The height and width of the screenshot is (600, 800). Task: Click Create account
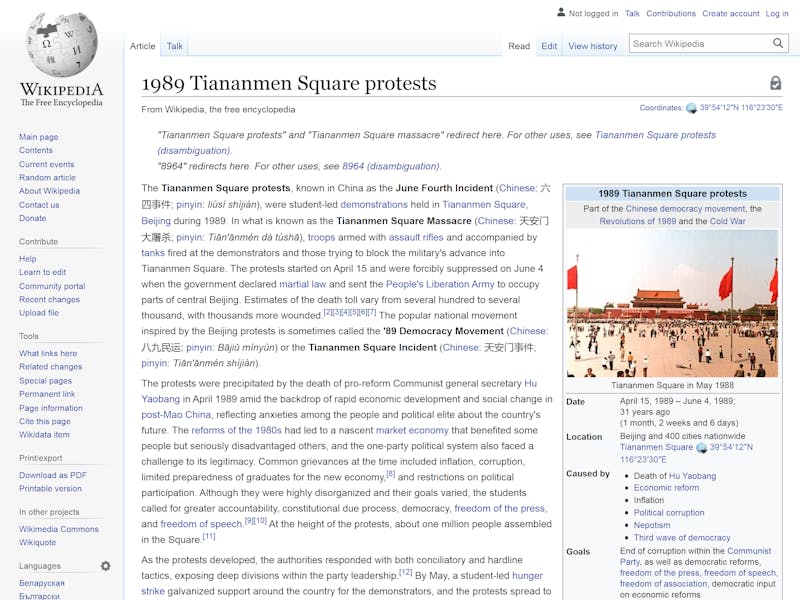(x=731, y=13)
